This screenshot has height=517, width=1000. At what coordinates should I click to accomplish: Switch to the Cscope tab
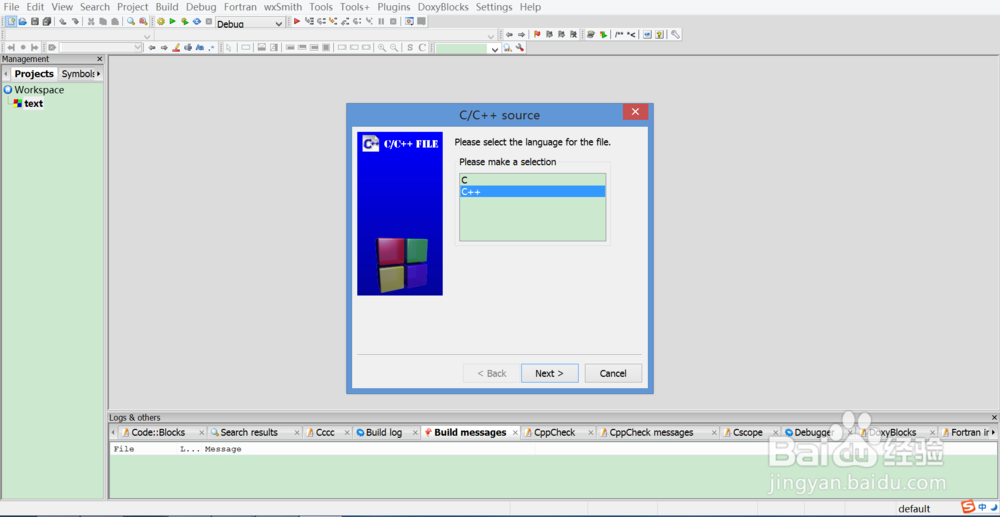click(747, 432)
